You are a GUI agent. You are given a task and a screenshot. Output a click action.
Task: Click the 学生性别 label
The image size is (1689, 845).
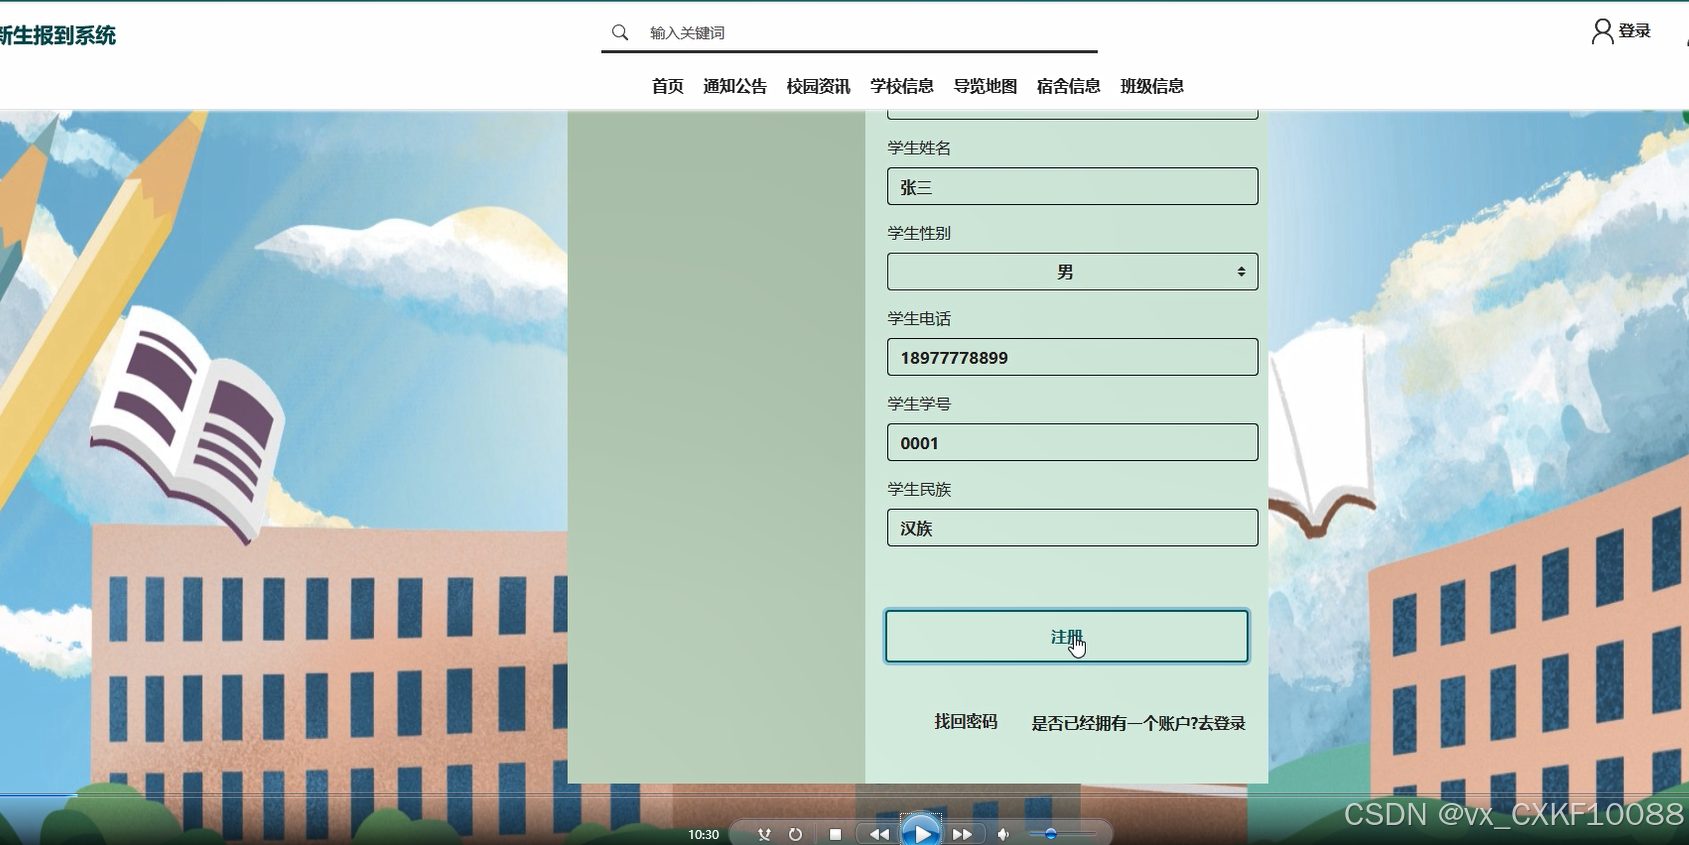919,233
